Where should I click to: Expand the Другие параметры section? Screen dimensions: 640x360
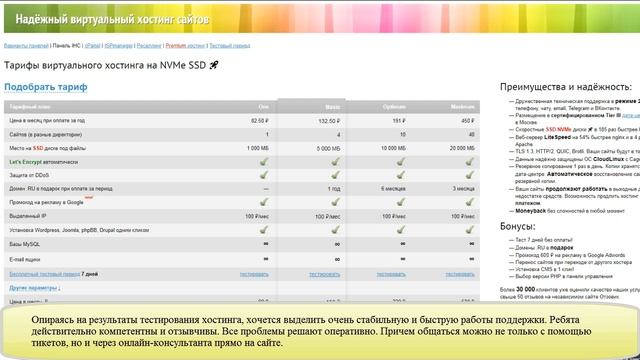pyautogui.click(x=35, y=288)
